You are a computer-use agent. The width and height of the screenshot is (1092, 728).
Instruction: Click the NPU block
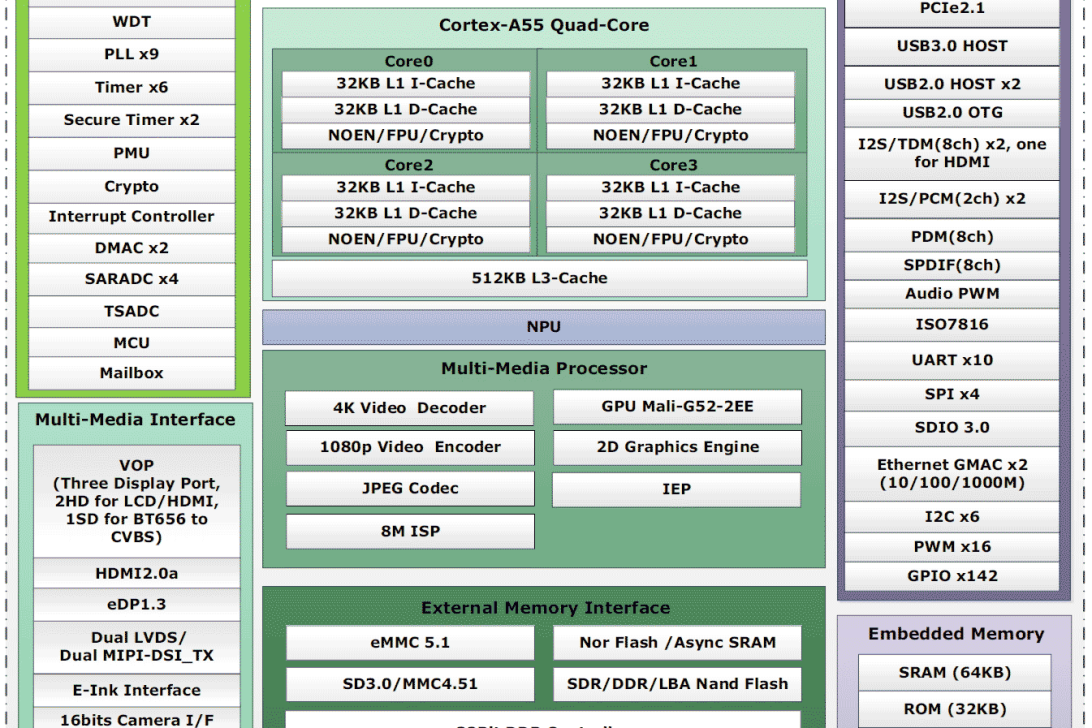543,327
